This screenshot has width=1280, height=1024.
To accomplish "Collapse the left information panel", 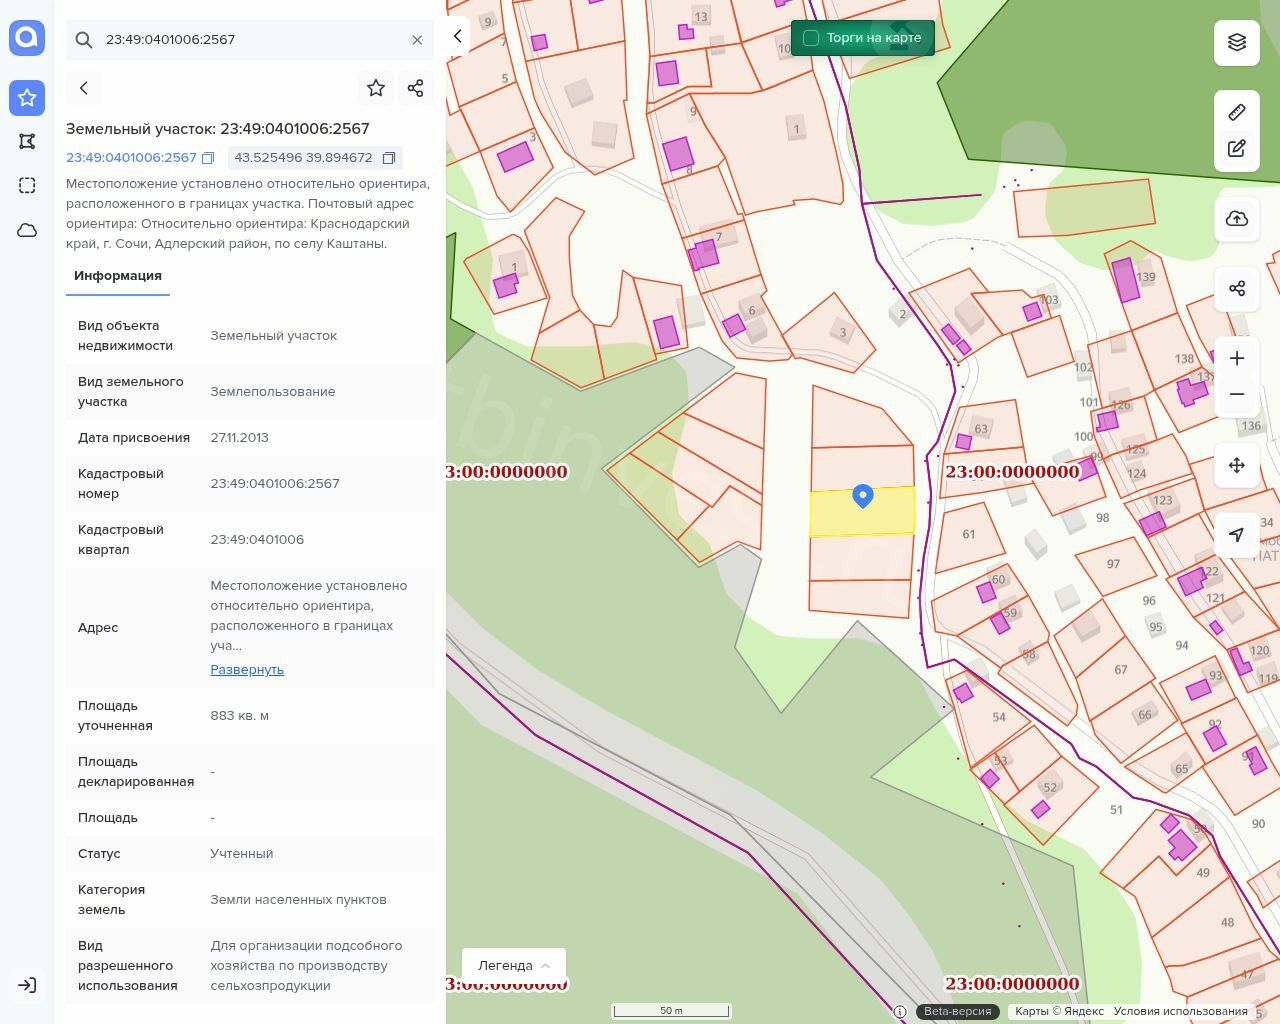I will click(458, 36).
